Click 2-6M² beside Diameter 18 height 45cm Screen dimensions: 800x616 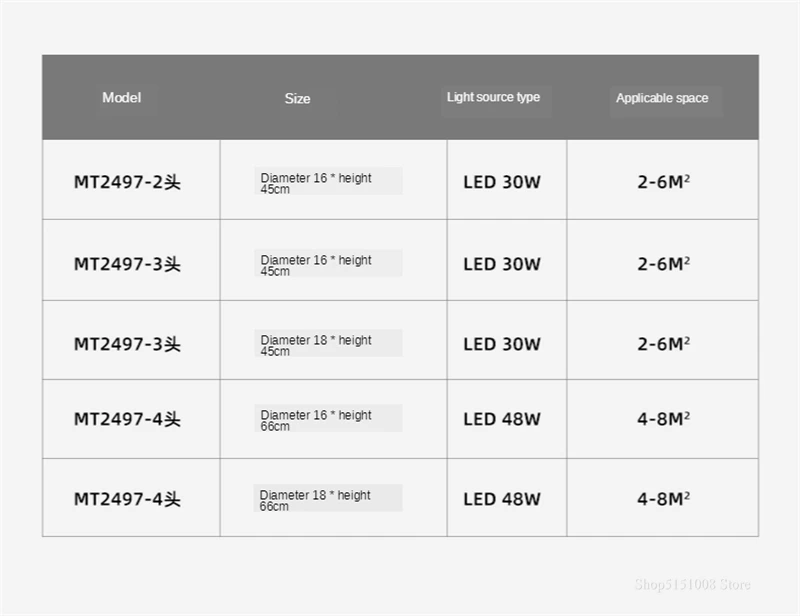click(x=663, y=344)
